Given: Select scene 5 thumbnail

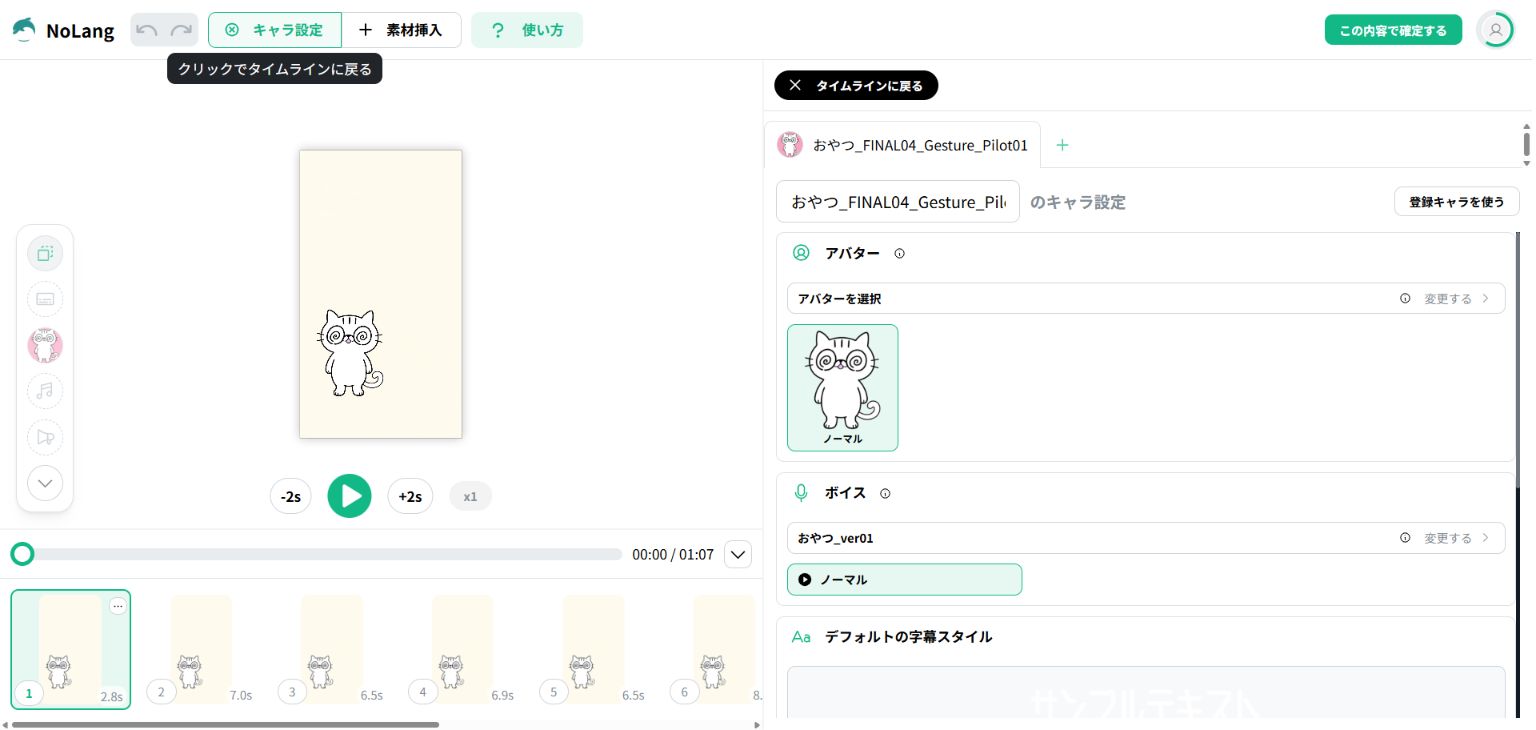Looking at the screenshot, I should tap(593, 649).
